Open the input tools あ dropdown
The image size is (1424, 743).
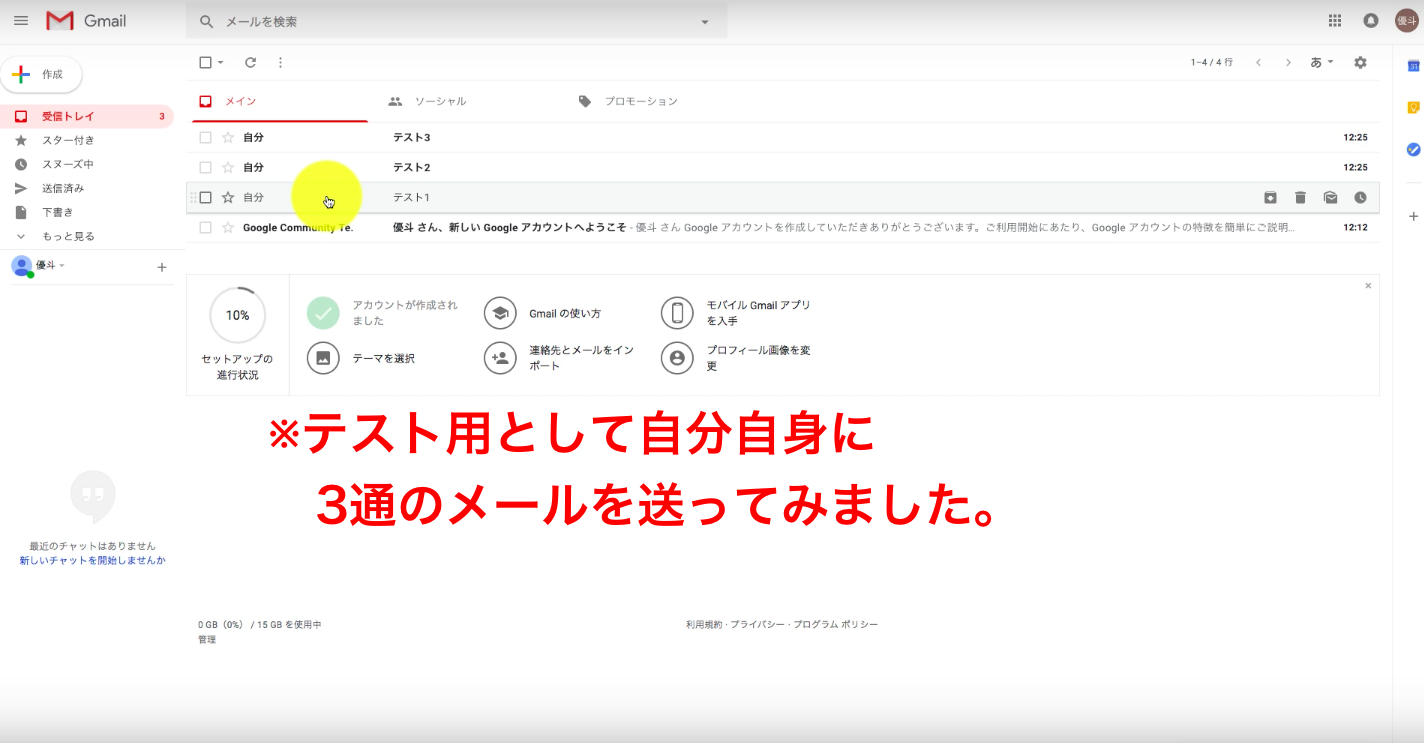pyautogui.click(x=1322, y=62)
